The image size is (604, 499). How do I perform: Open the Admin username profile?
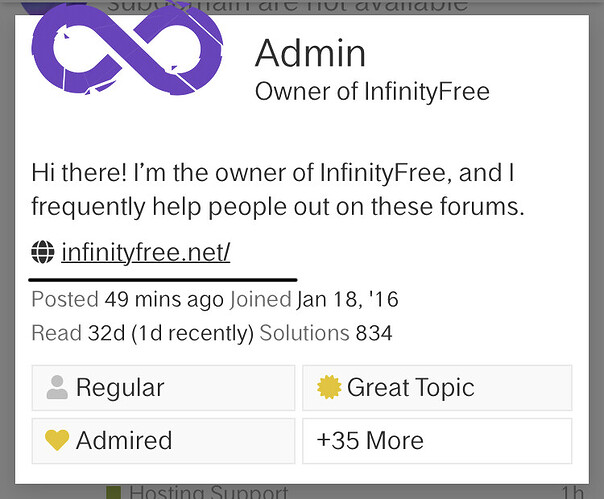point(310,54)
